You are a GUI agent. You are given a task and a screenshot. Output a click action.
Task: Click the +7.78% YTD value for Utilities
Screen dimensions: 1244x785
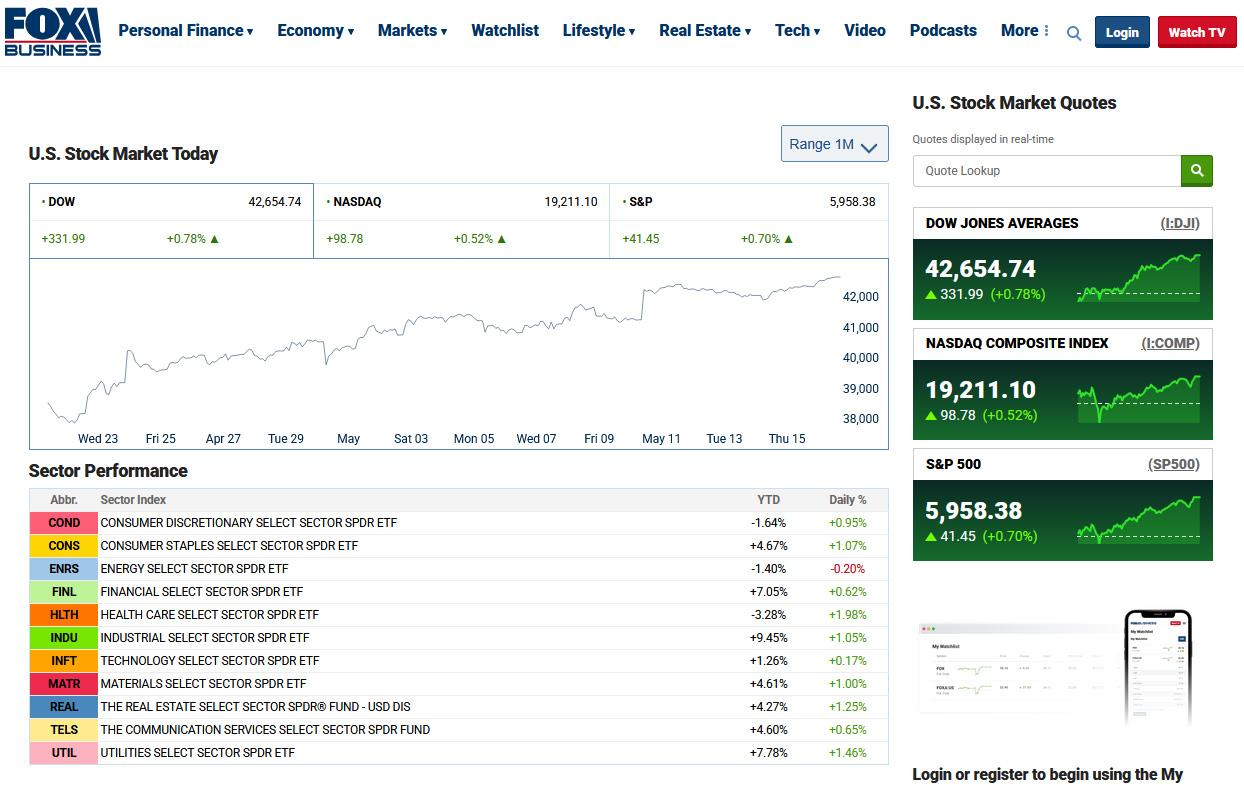point(769,753)
